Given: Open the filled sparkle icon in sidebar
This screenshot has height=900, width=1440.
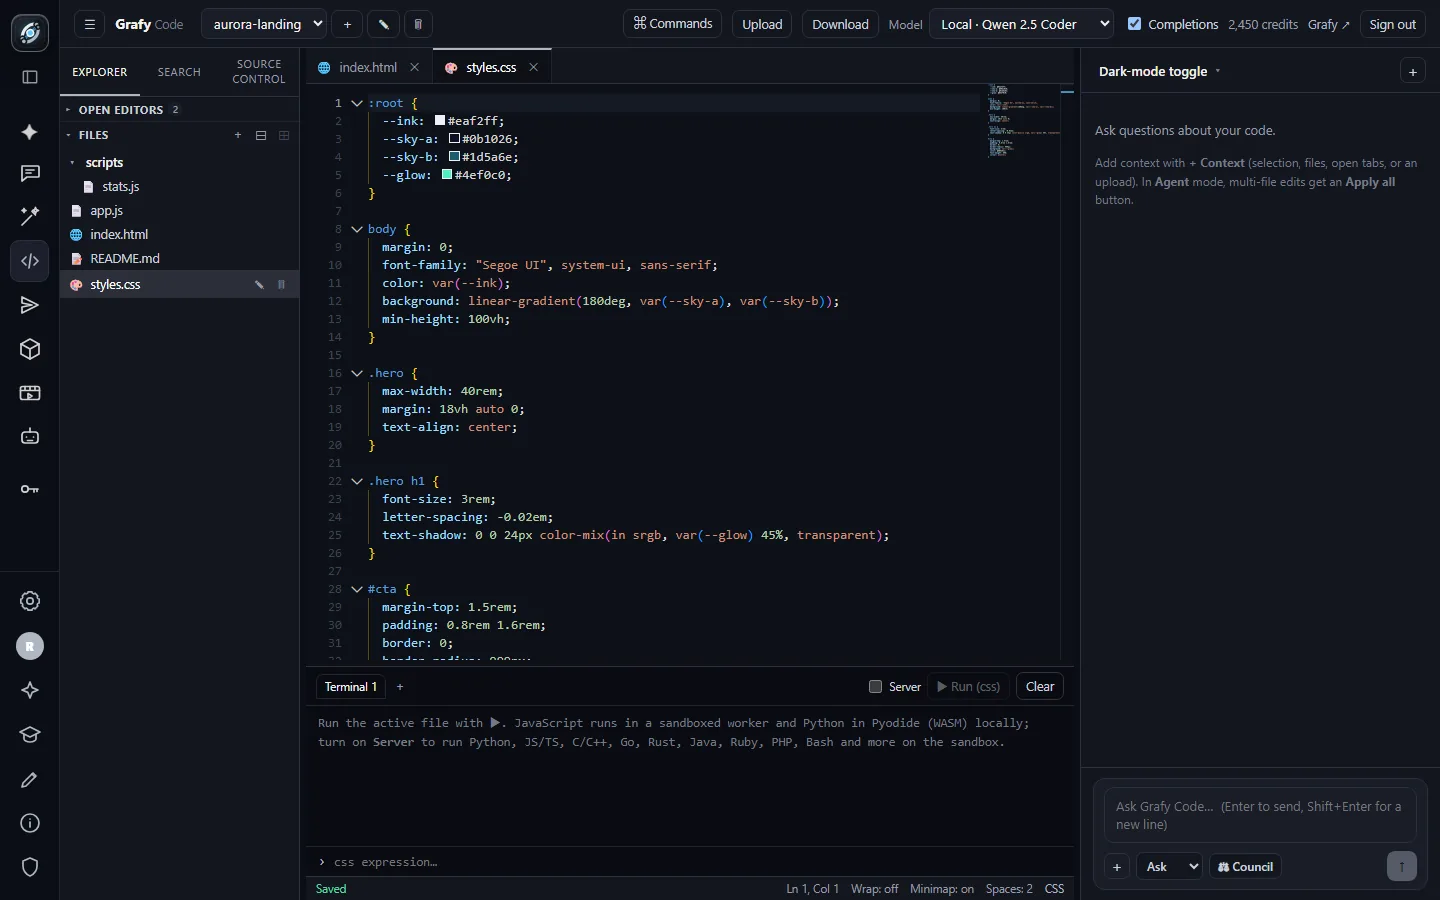Looking at the screenshot, I should (x=30, y=132).
